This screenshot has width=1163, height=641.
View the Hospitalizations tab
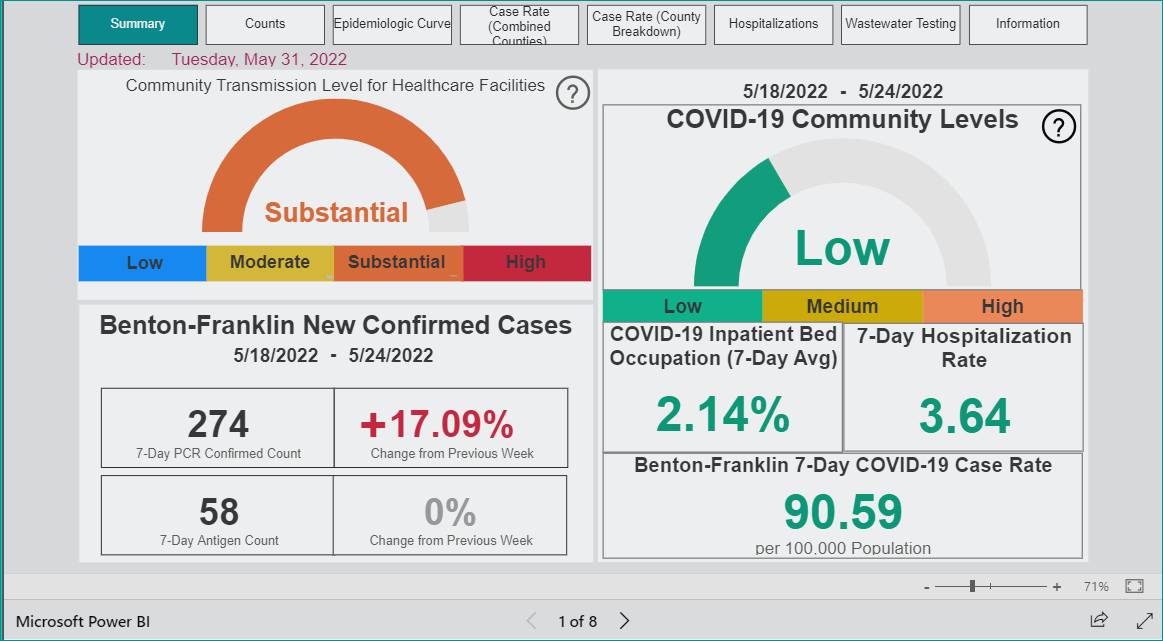pyautogui.click(x=774, y=24)
